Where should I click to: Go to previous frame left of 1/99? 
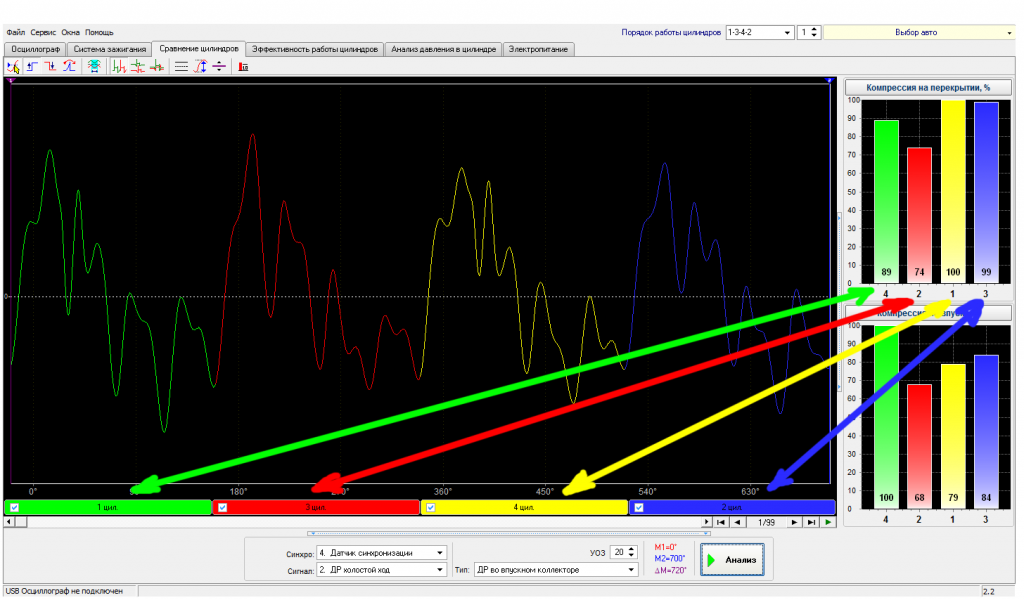pos(738,522)
